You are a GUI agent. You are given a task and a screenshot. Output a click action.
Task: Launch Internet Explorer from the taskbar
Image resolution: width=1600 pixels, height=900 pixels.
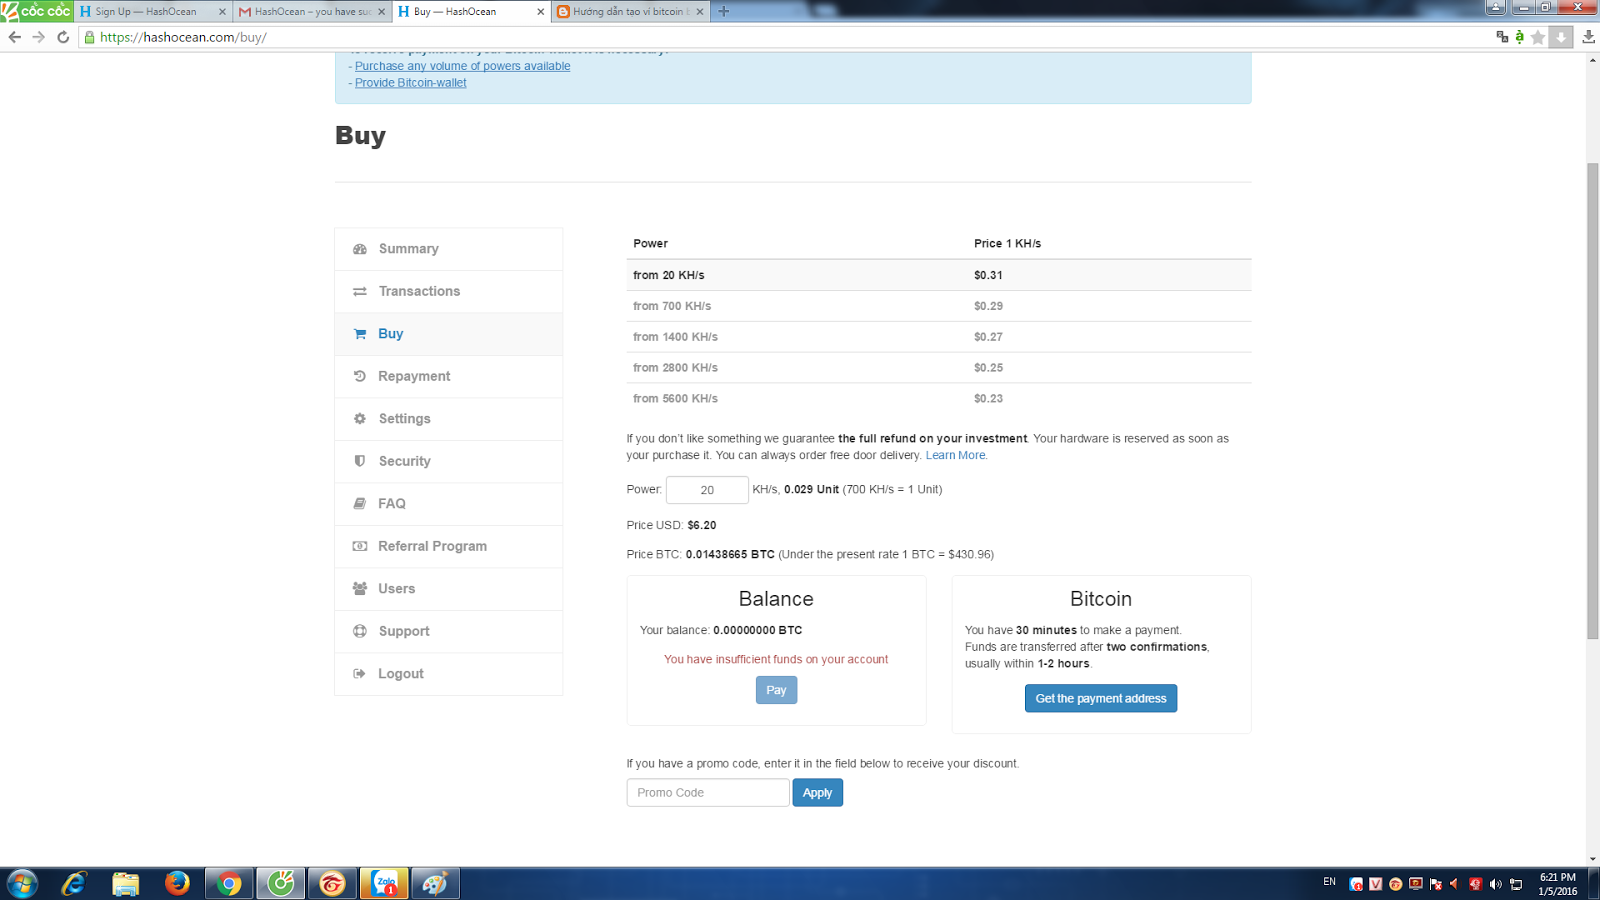pyautogui.click(x=74, y=883)
